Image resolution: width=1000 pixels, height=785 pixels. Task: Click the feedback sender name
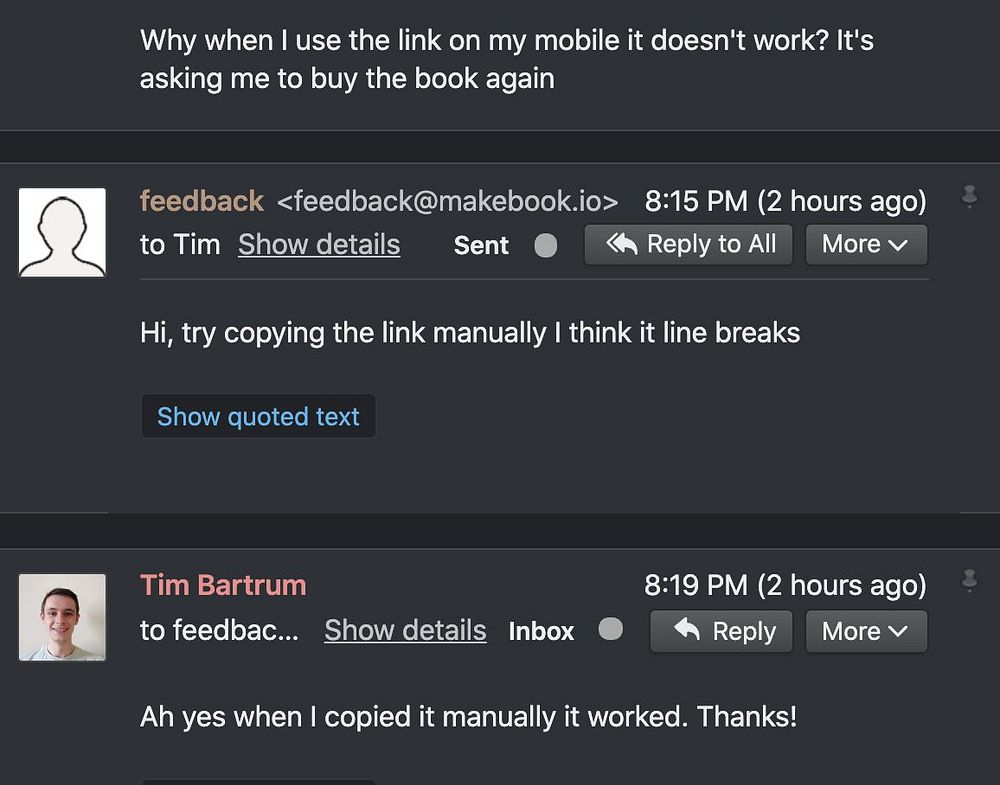click(201, 201)
